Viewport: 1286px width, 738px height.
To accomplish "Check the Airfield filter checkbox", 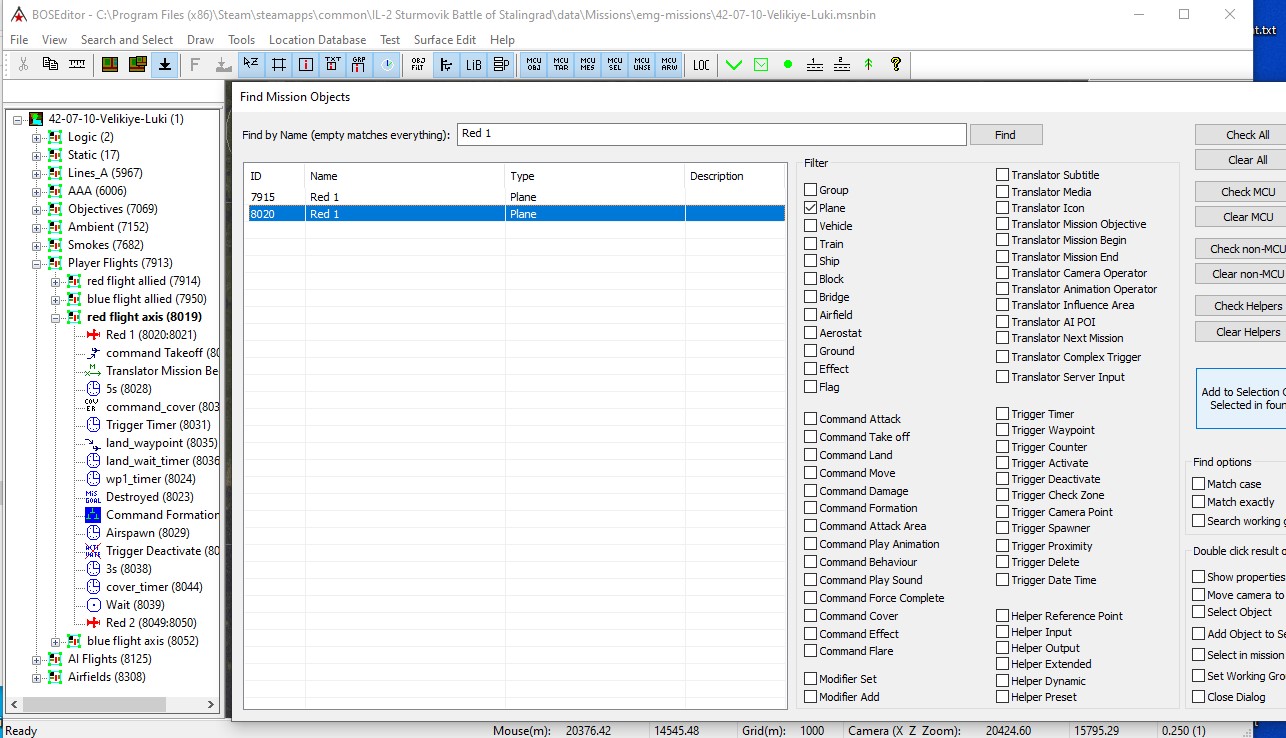I will 811,315.
